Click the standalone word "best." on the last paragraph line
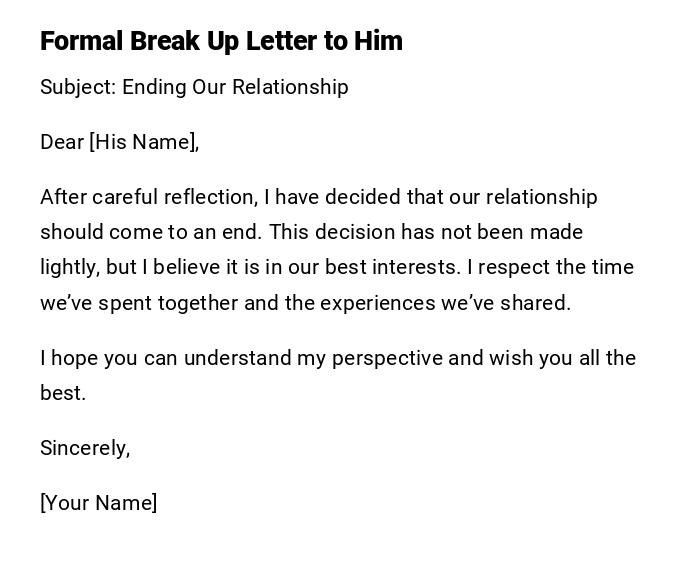Screen dimensions: 700x566 (63, 393)
